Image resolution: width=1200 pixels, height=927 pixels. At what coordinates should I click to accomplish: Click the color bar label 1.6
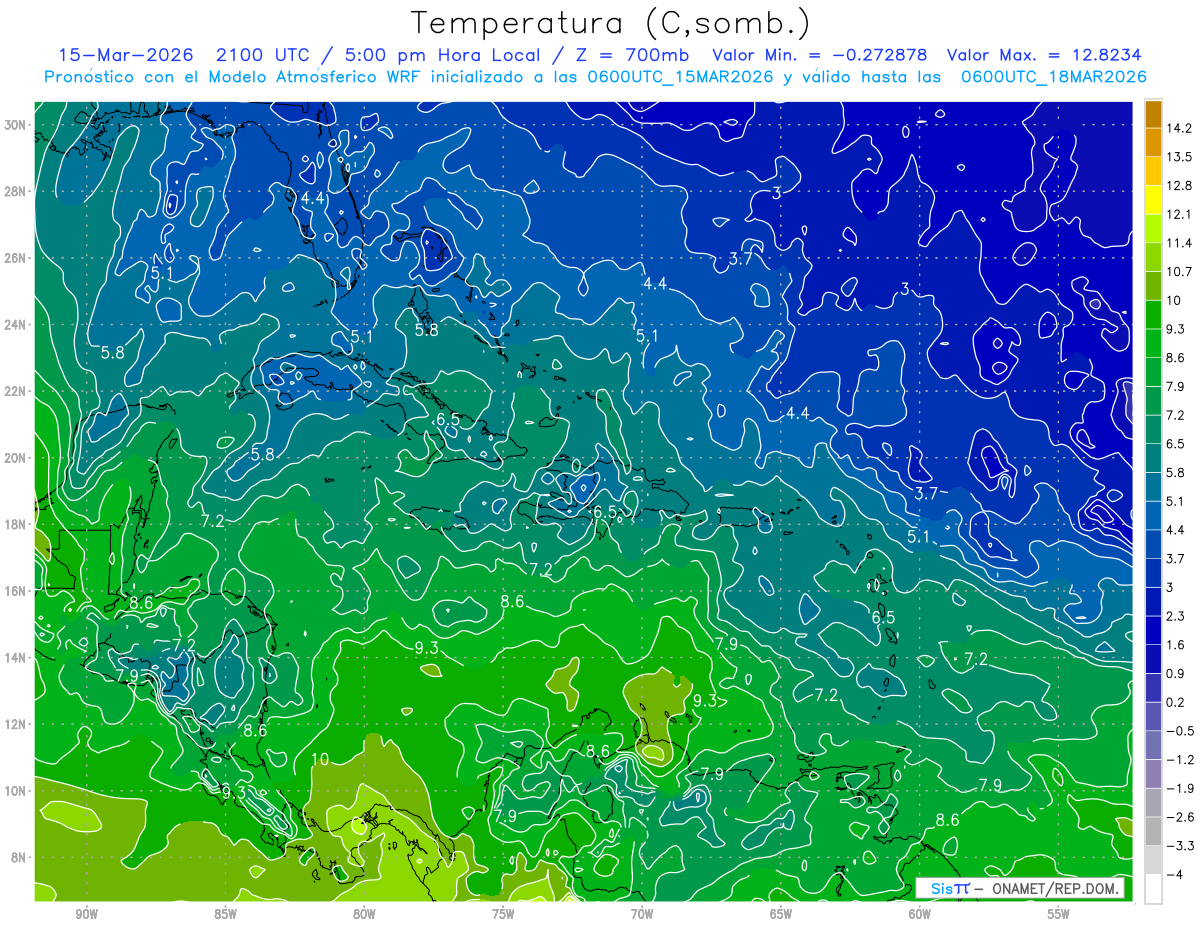tap(1177, 645)
